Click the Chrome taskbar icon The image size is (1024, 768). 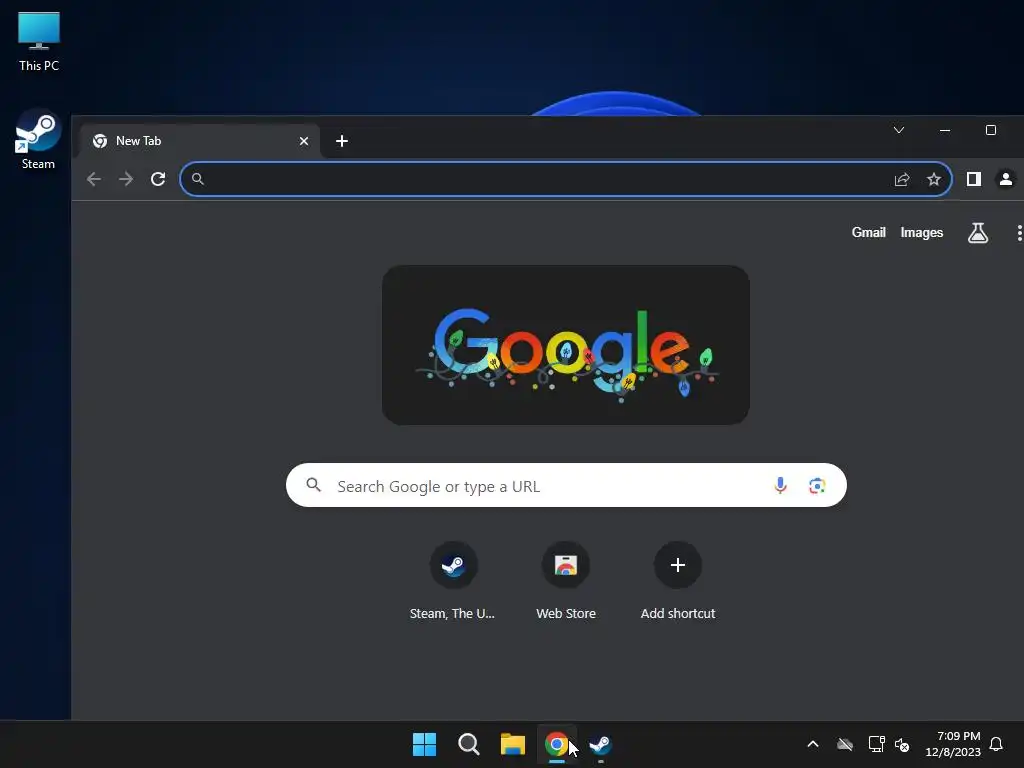tap(556, 744)
